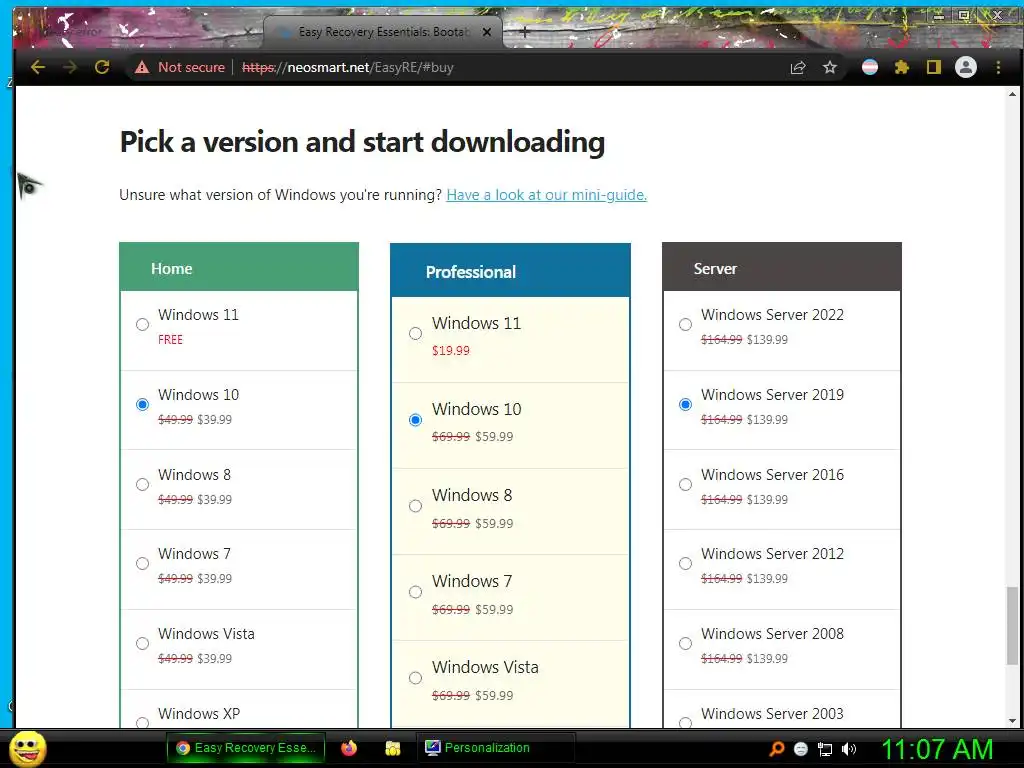Viewport: 1024px width, 768px height.
Task: Open the share page icon
Action: click(798, 67)
